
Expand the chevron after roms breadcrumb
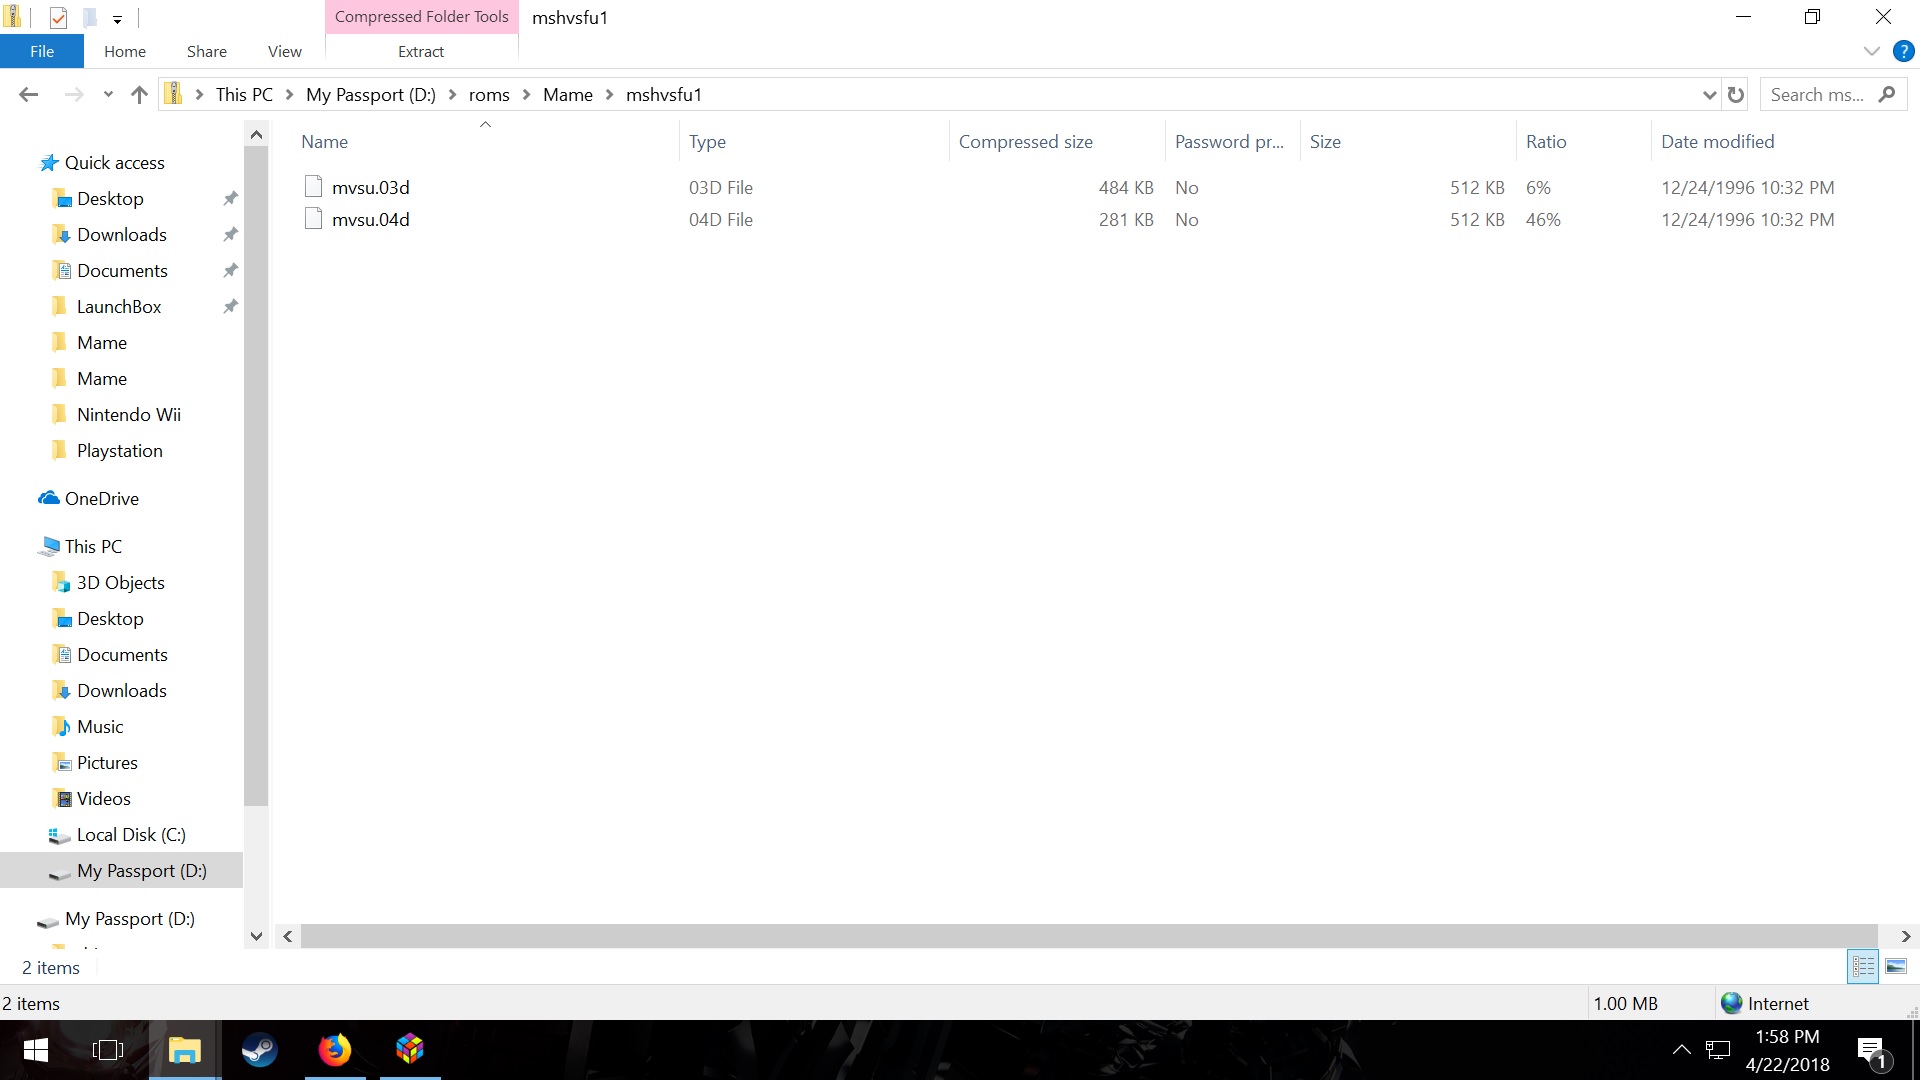click(x=526, y=94)
